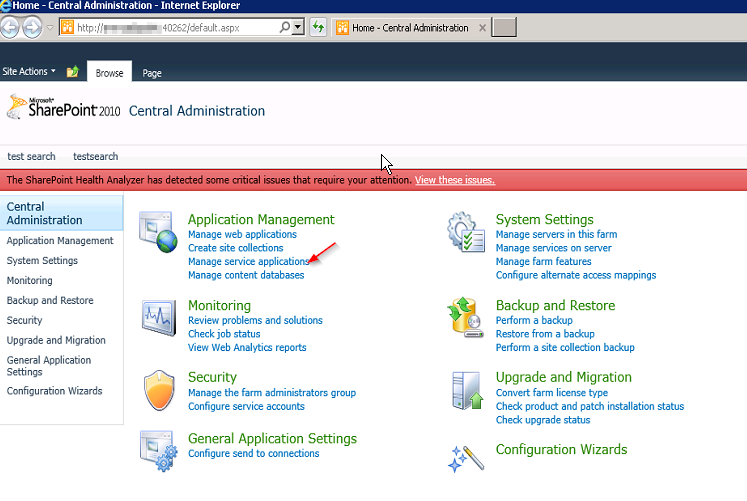
Task: Select Configuration Wizards in left sidebar
Action: pyautogui.click(x=54, y=391)
